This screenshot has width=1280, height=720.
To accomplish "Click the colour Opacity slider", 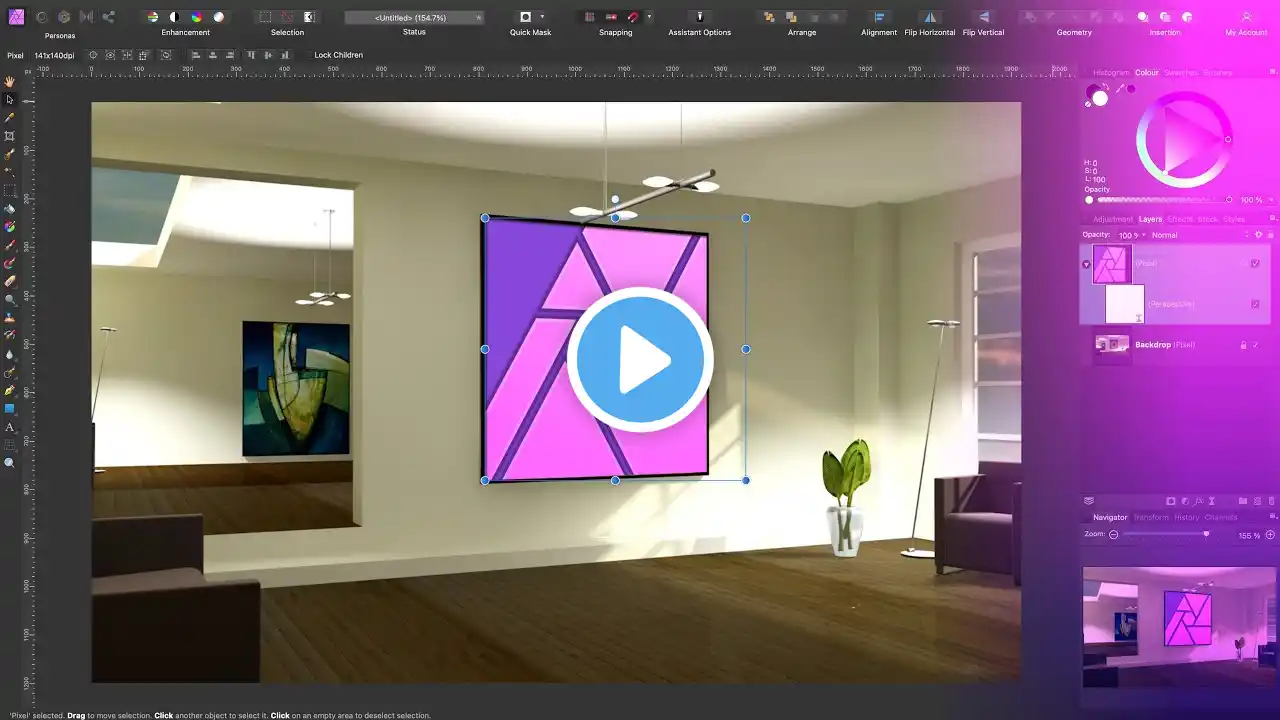I will [x=1163, y=199].
